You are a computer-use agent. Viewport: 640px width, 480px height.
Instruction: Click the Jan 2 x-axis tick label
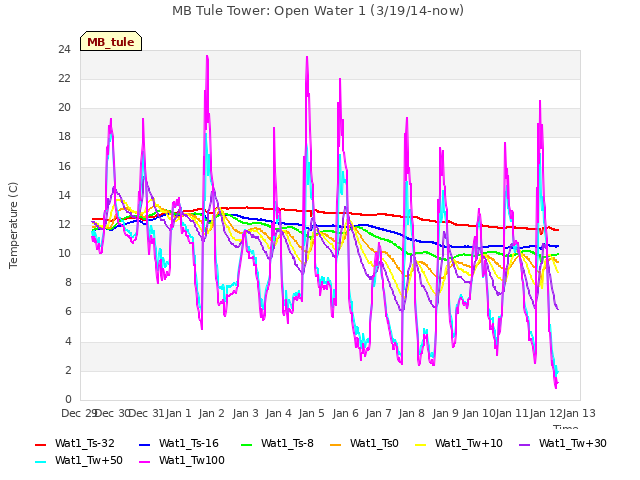click(x=212, y=413)
